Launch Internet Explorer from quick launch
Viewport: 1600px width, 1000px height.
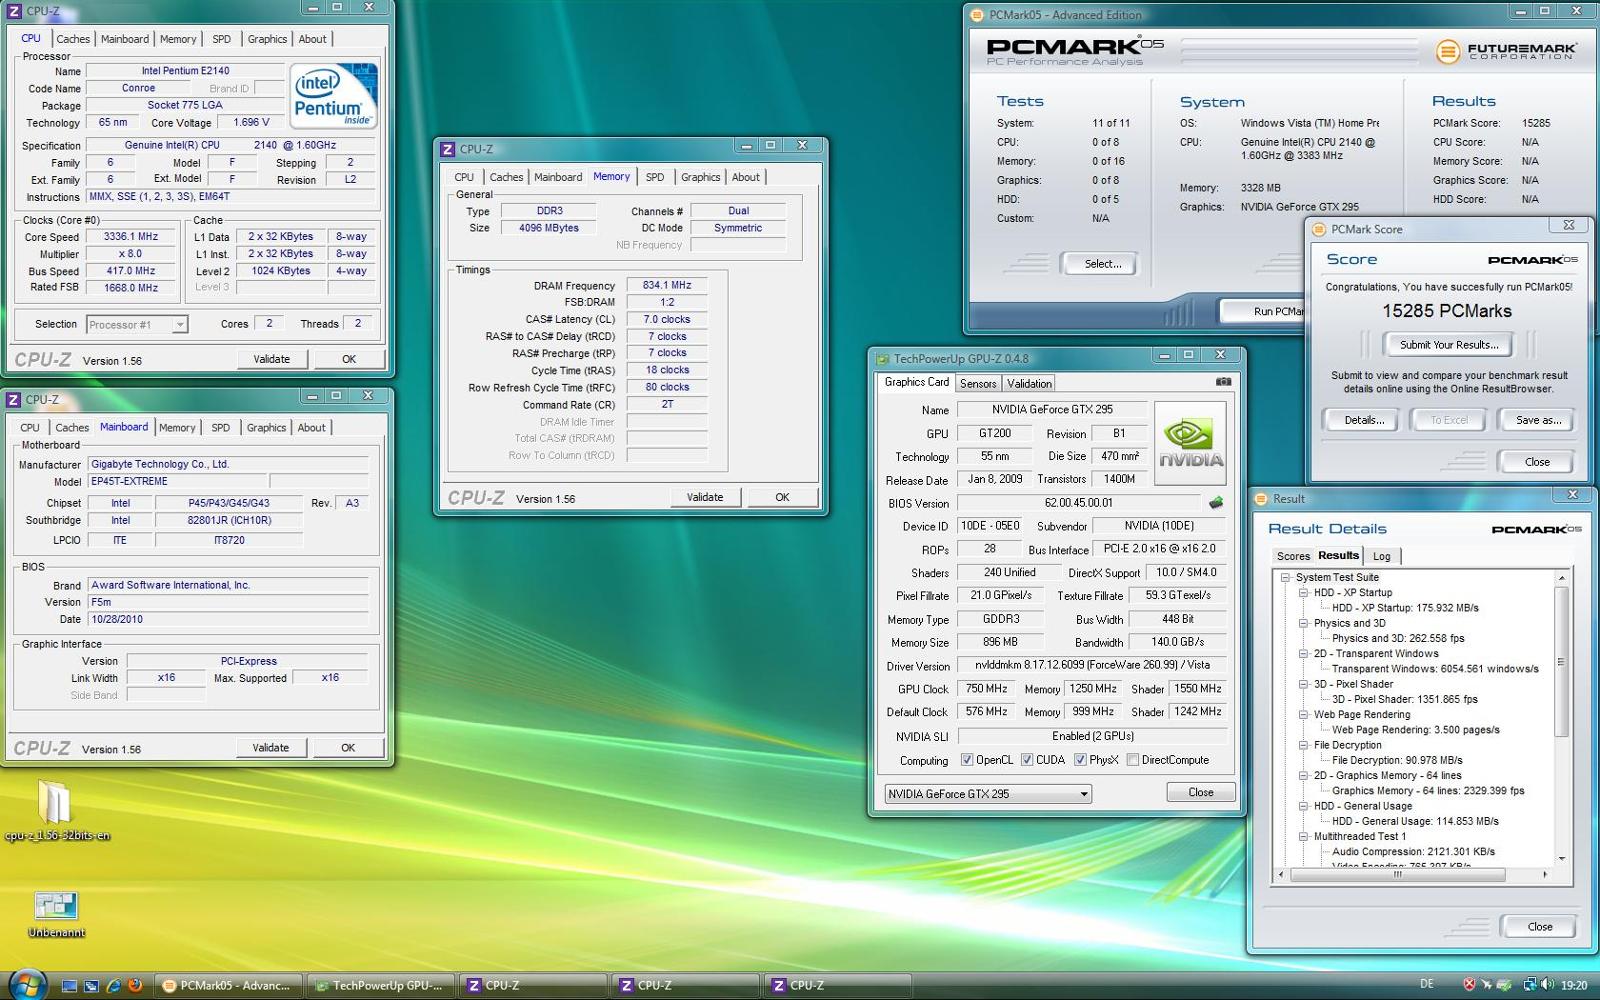tap(113, 985)
